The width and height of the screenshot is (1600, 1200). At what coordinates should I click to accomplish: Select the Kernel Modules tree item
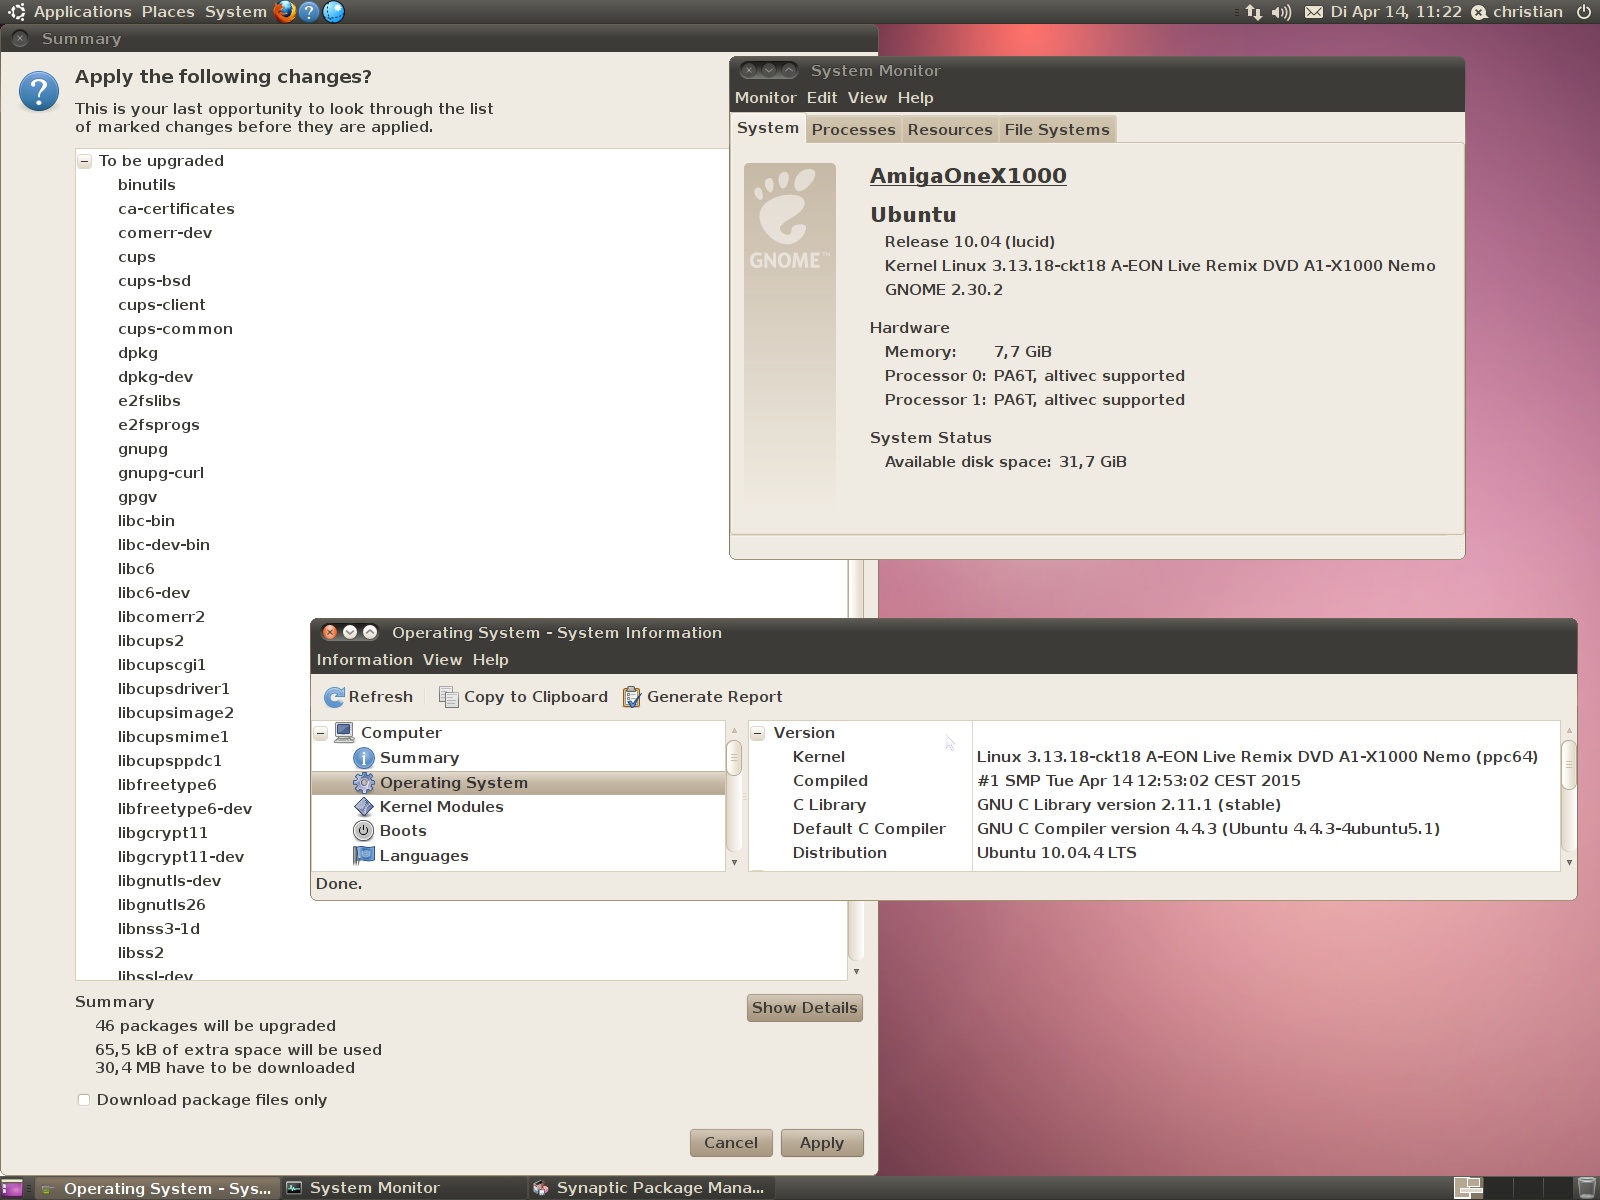tap(441, 807)
